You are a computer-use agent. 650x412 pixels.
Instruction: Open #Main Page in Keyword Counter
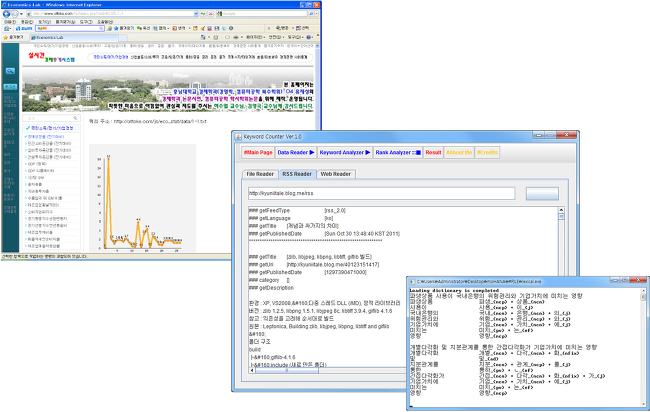coord(258,153)
